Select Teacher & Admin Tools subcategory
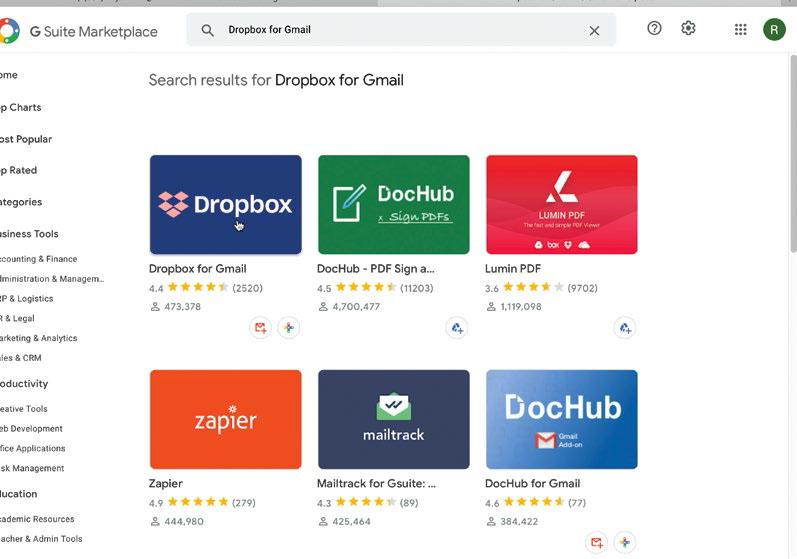Image resolution: width=797 pixels, height=559 pixels. coord(41,539)
